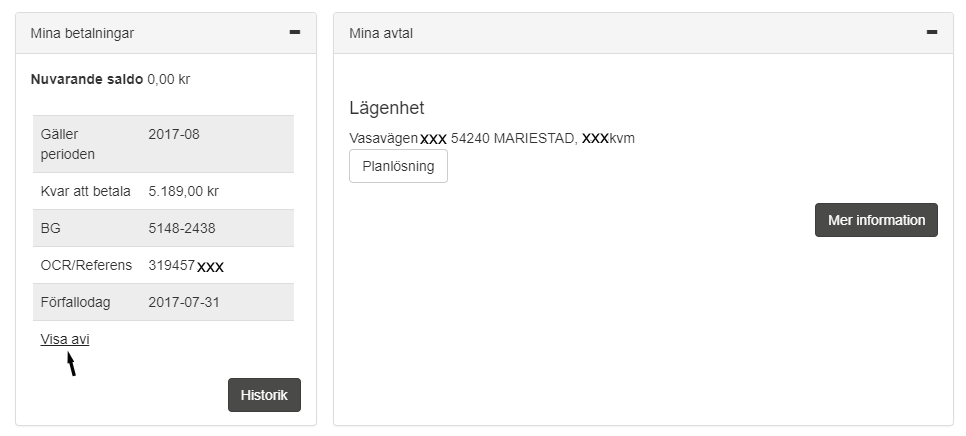
Task: Select the period value 2017-08
Action: coord(174,134)
